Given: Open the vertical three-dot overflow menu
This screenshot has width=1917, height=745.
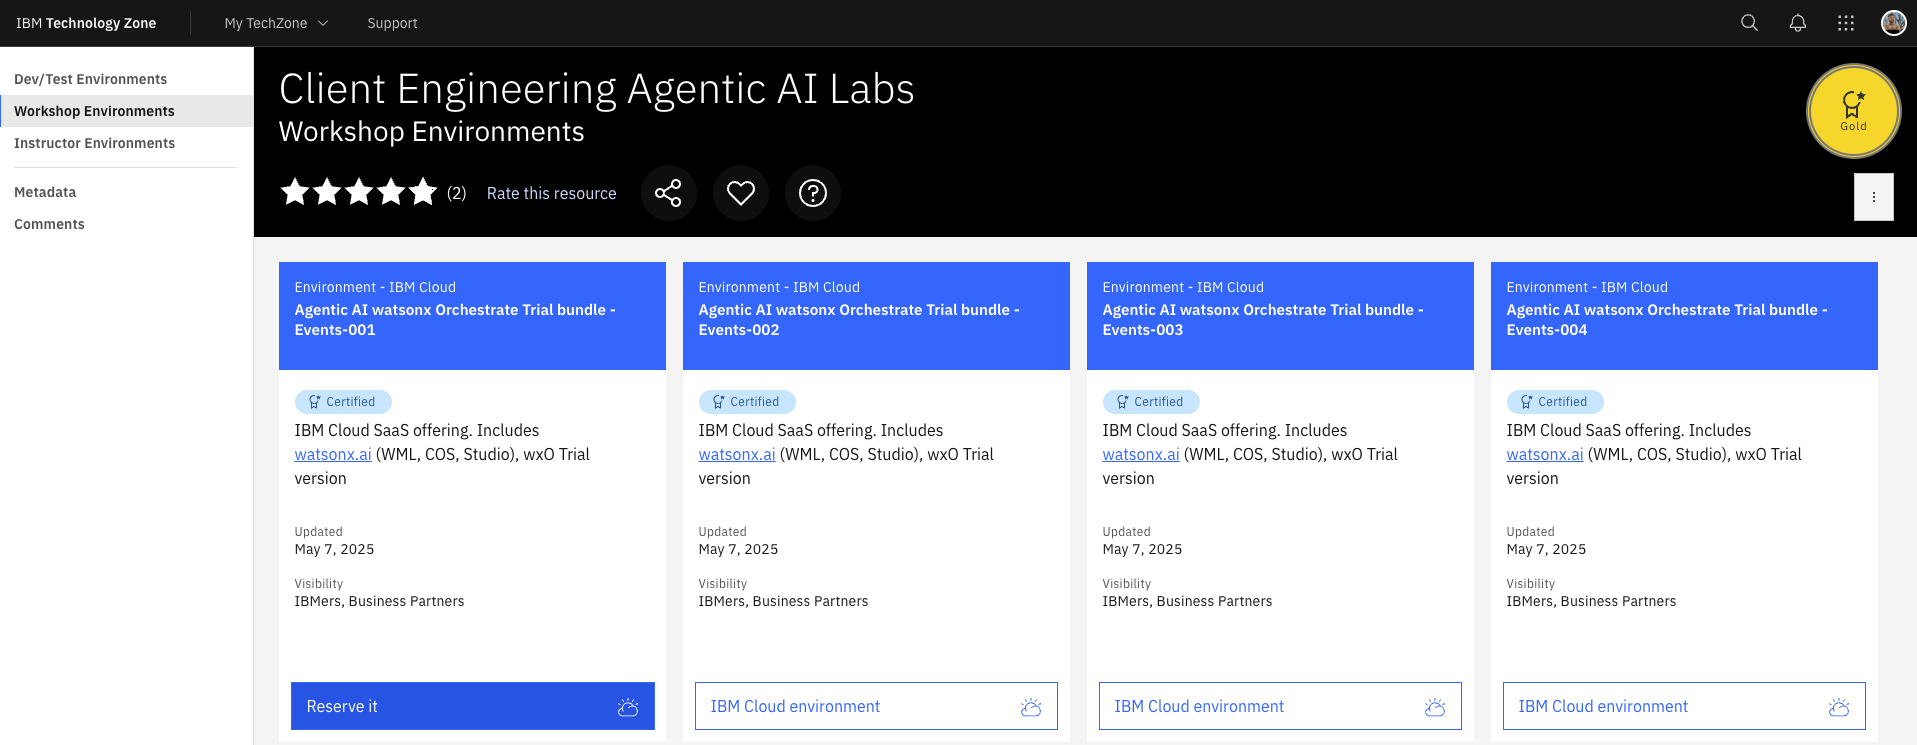Looking at the screenshot, I should (x=1873, y=197).
